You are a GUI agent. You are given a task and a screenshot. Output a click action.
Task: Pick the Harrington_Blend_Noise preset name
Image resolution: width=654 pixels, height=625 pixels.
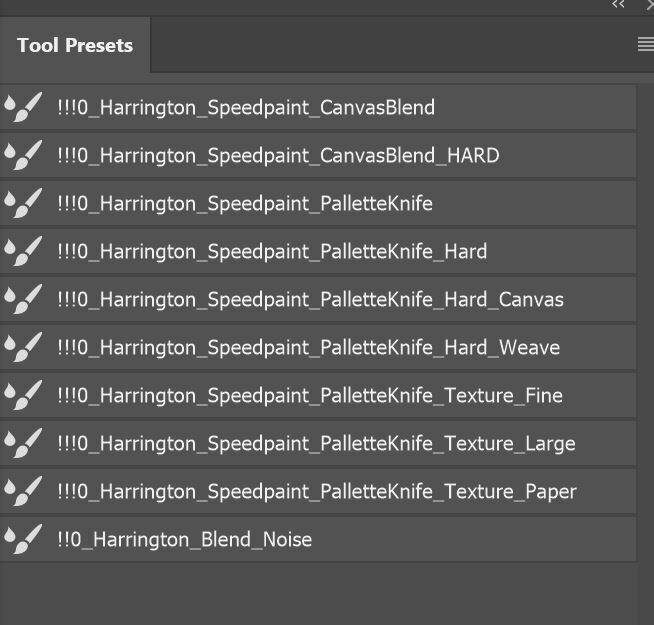point(185,539)
